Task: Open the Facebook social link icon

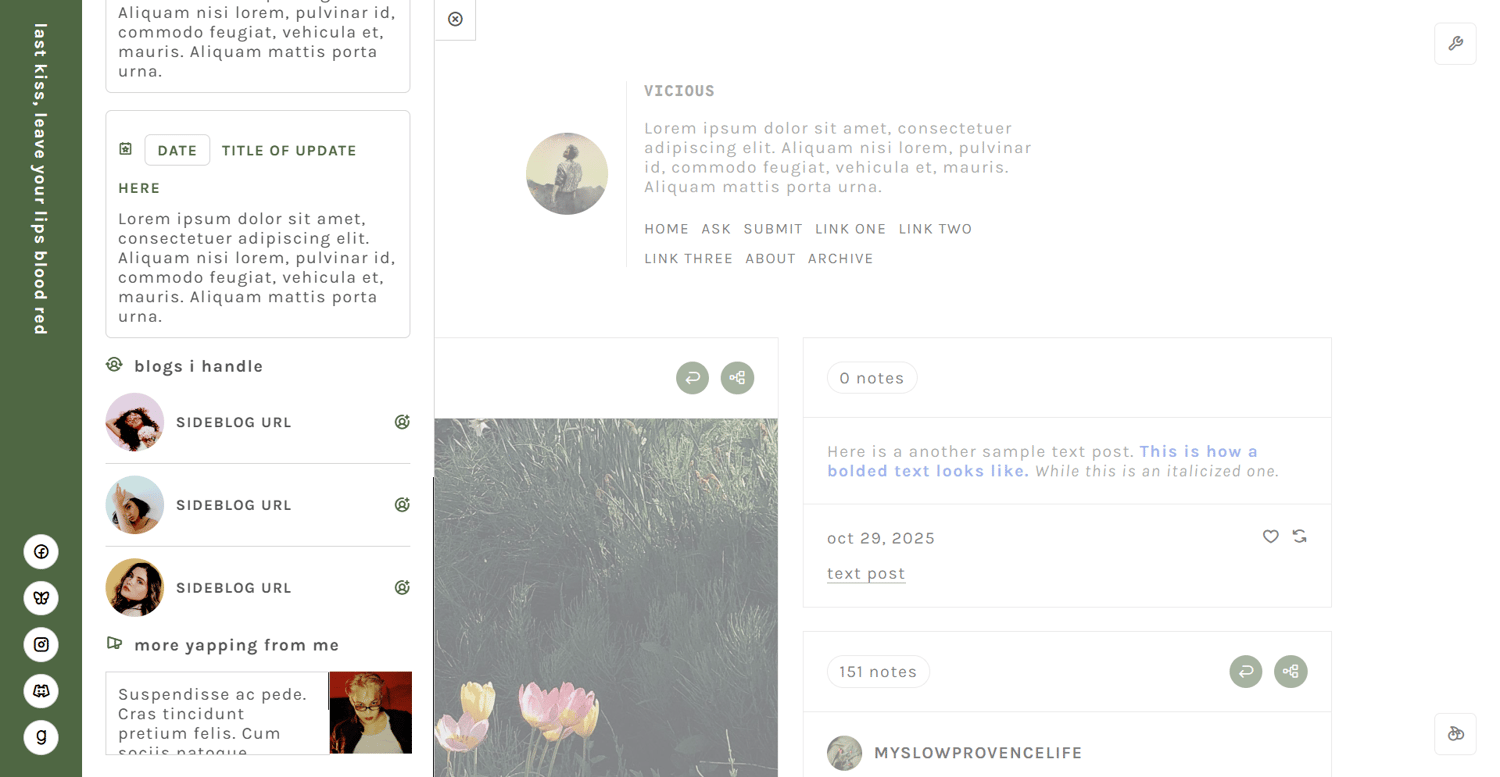Action: point(41,552)
